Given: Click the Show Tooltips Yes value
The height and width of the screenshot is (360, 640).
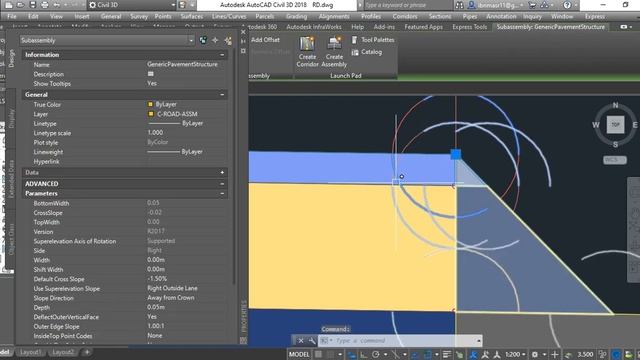Looking at the screenshot, I should point(152,83).
